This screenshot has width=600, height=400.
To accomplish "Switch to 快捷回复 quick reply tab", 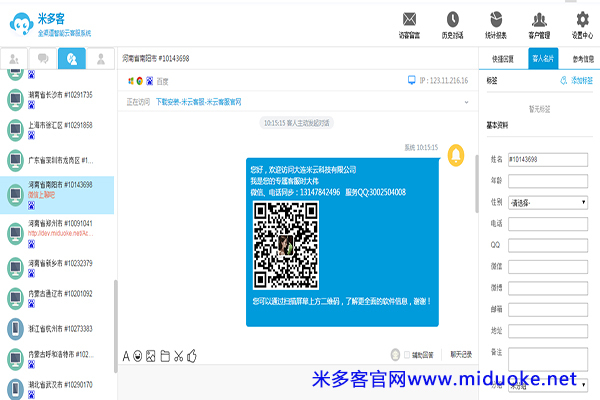I will click(503, 59).
